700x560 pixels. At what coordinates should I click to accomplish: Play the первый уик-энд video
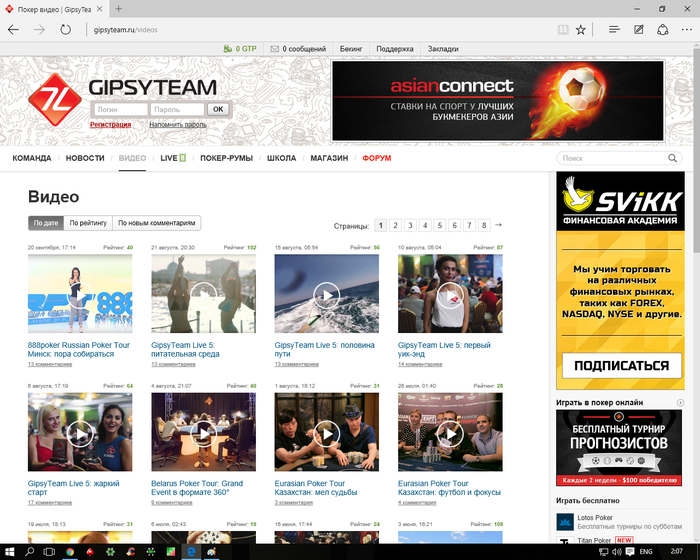450,295
